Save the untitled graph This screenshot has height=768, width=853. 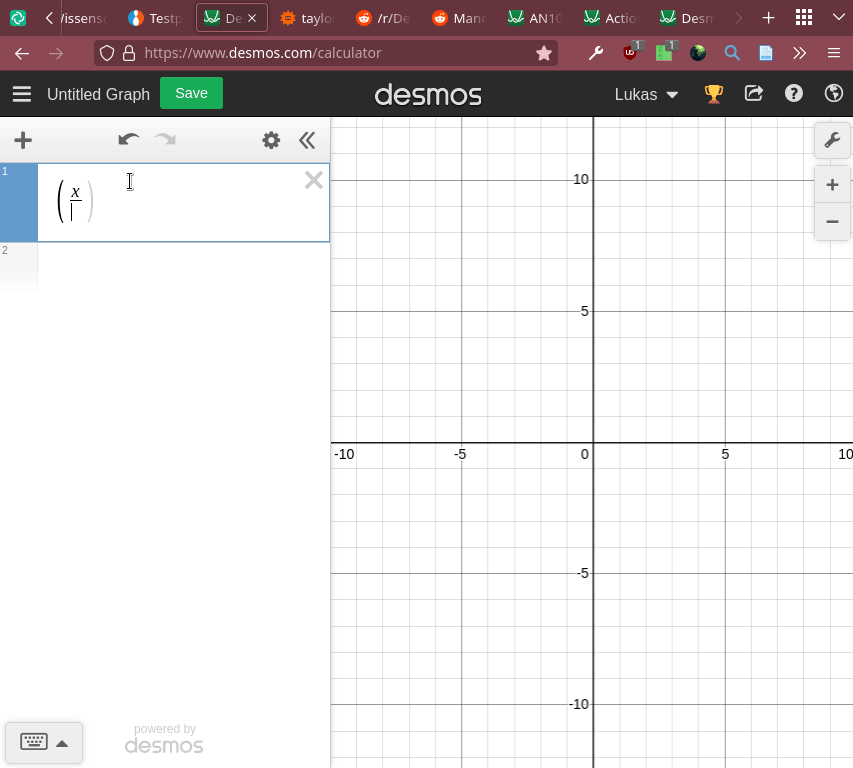(191, 93)
